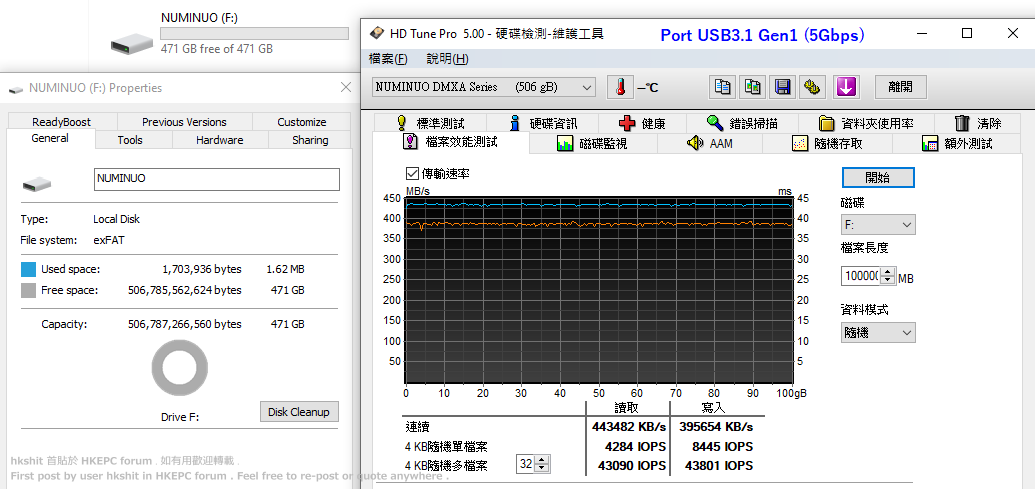Viewport: 1035px width, 489px height.
Task: Open the 磁碟監視 disk monitor tab
Action: coord(591,143)
